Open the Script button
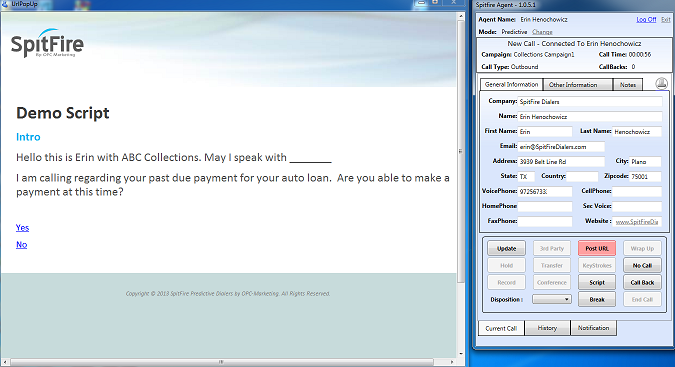Viewport: 675px width, 367px height. [x=597, y=282]
